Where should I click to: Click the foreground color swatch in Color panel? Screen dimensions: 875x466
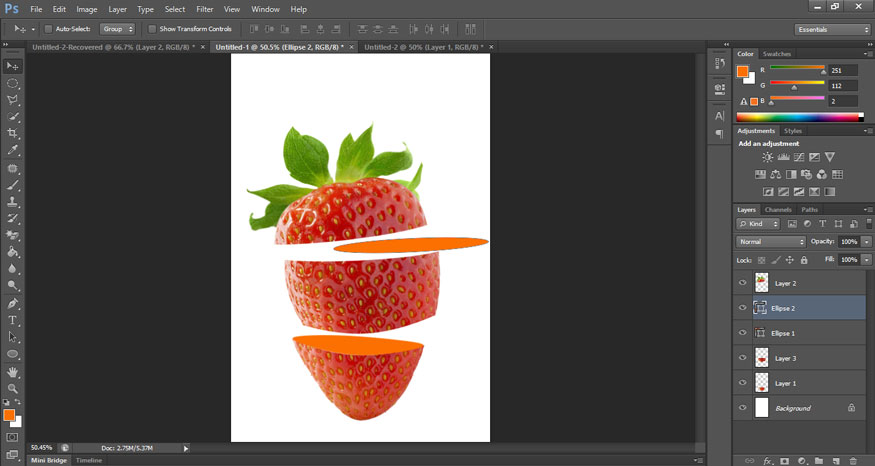click(x=742, y=71)
